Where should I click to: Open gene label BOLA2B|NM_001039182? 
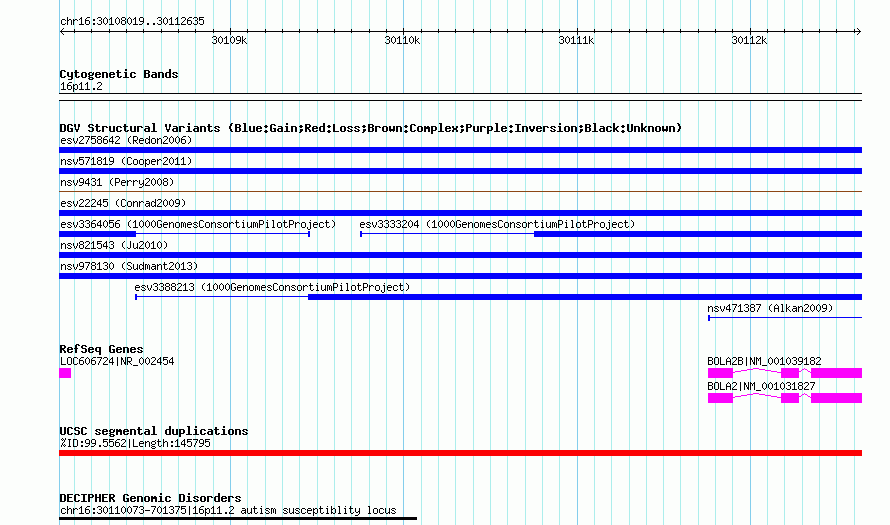tap(764, 362)
